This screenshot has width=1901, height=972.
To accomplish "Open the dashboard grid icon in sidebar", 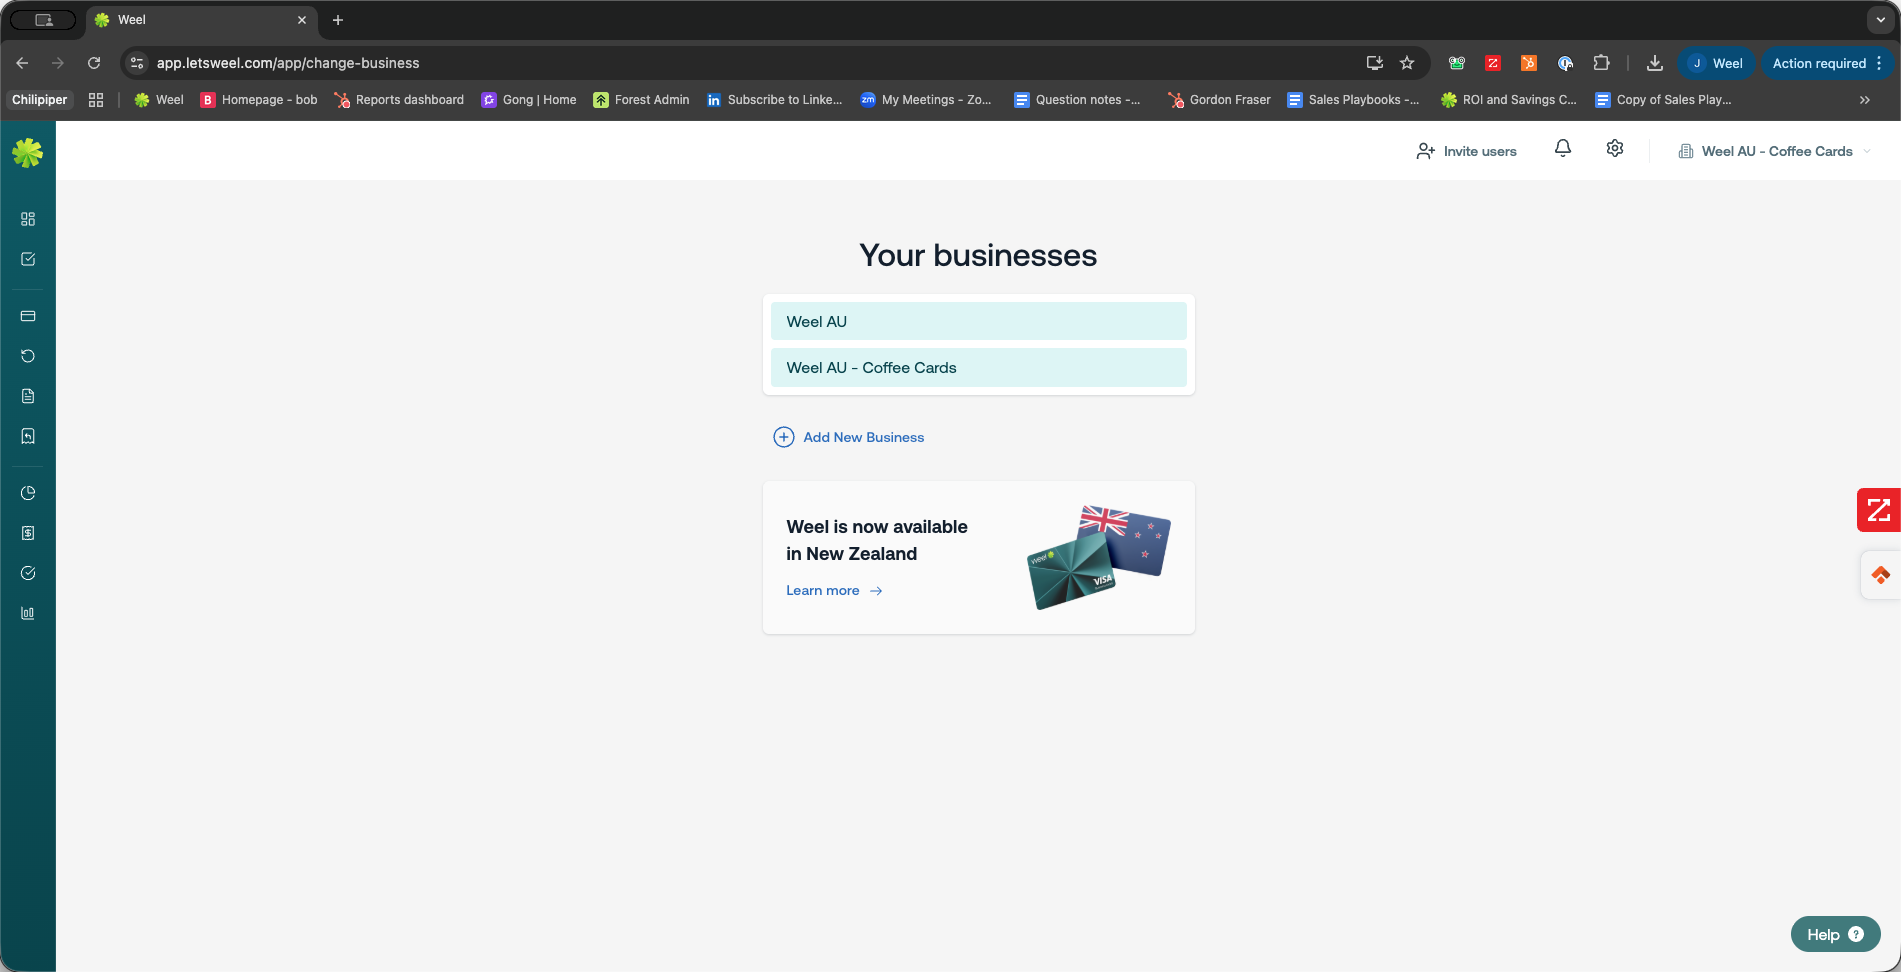I will point(28,219).
